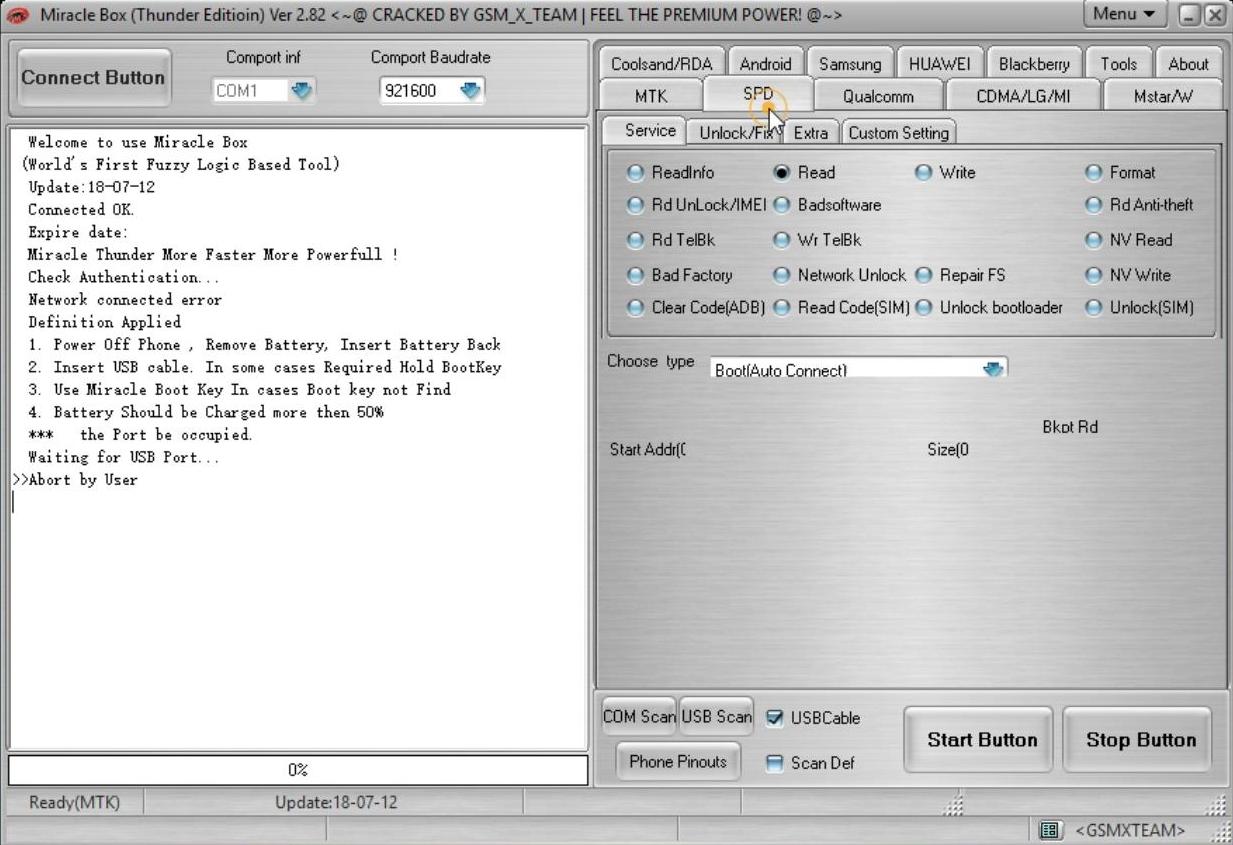Open the Choose type Boot(Auto Connect) dropdown
1233x845 pixels.
[992, 370]
